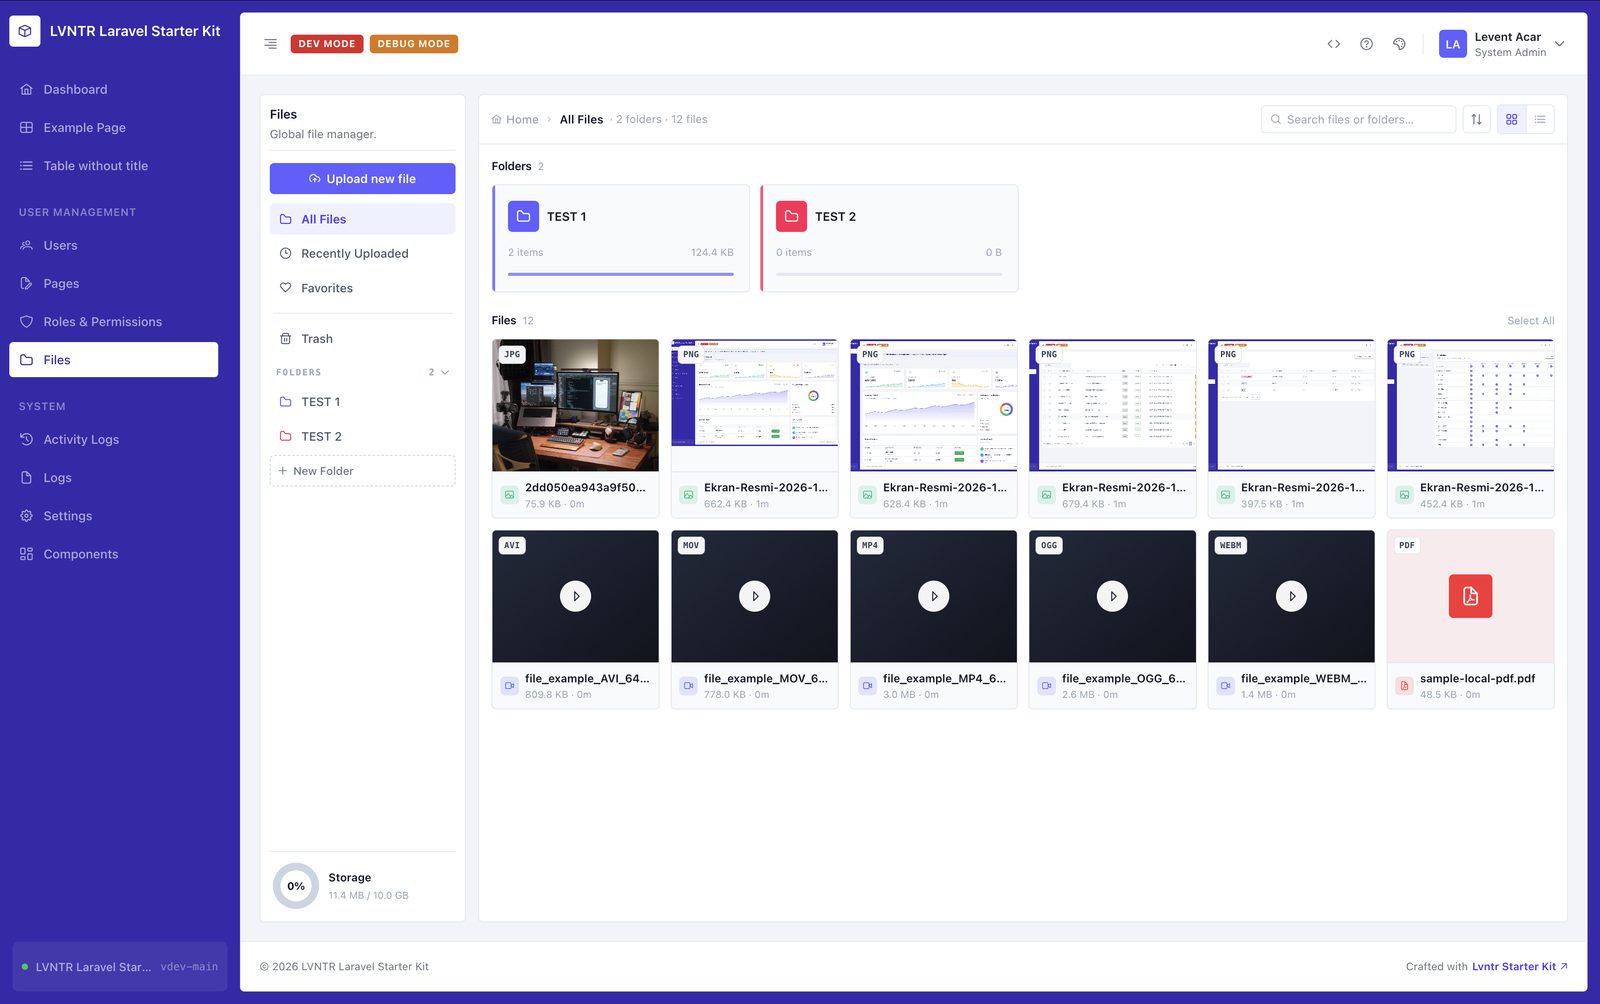1600x1004 pixels.
Task: Go to Example Page in sidebar
Action: [x=114, y=128]
